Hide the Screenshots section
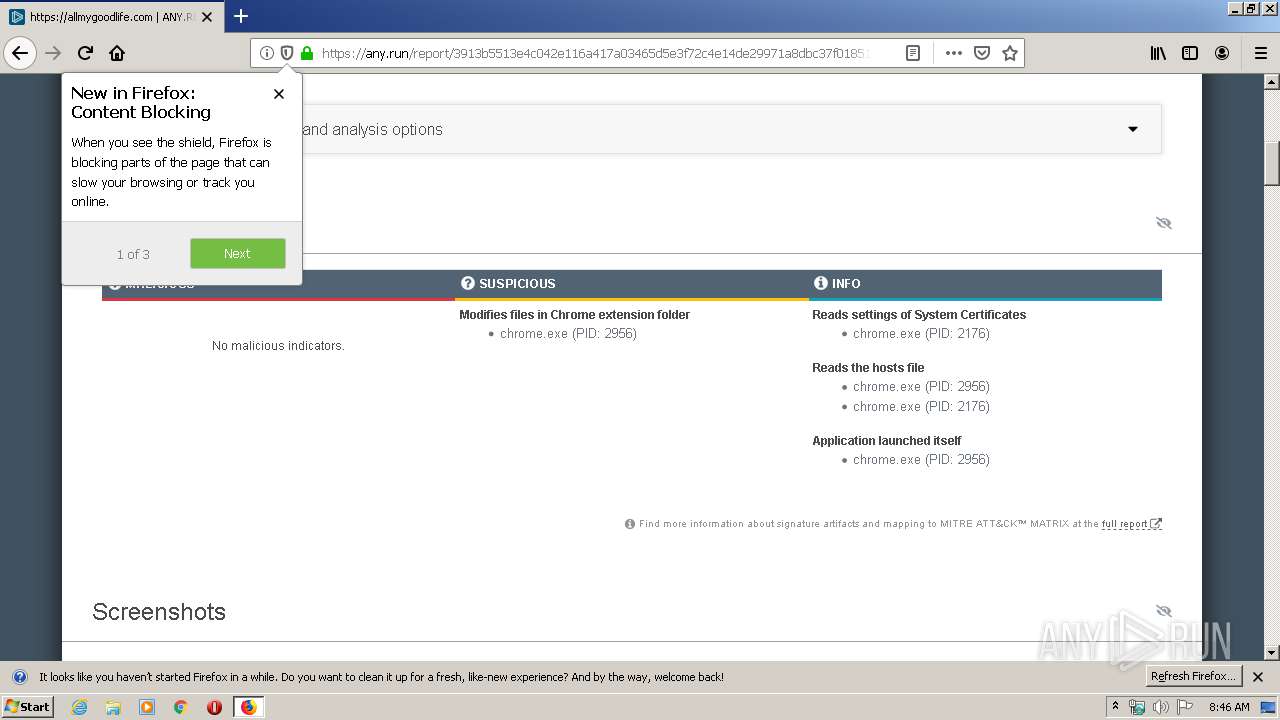The height and width of the screenshot is (720, 1280). pos(1164,611)
